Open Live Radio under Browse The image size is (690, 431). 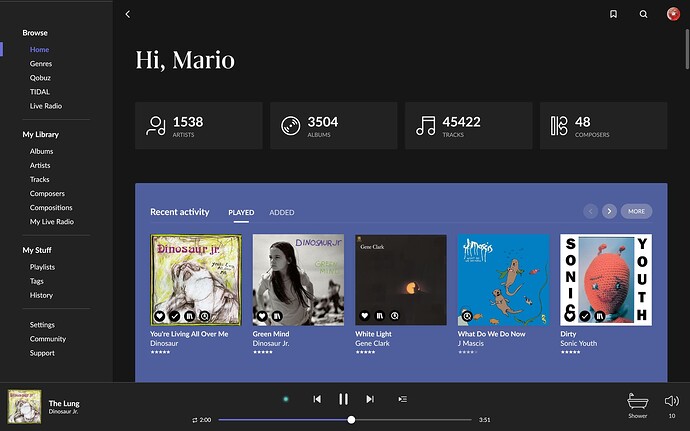coord(46,106)
